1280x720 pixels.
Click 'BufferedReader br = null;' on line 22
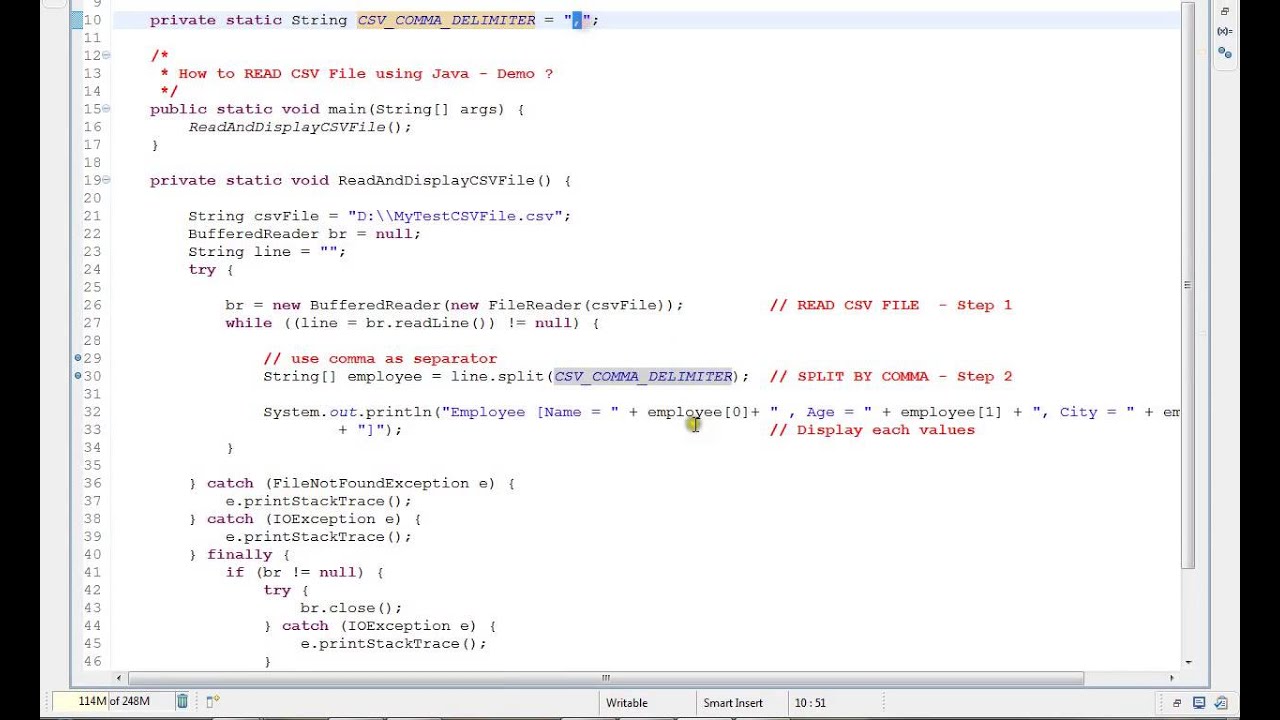pyautogui.click(x=304, y=234)
